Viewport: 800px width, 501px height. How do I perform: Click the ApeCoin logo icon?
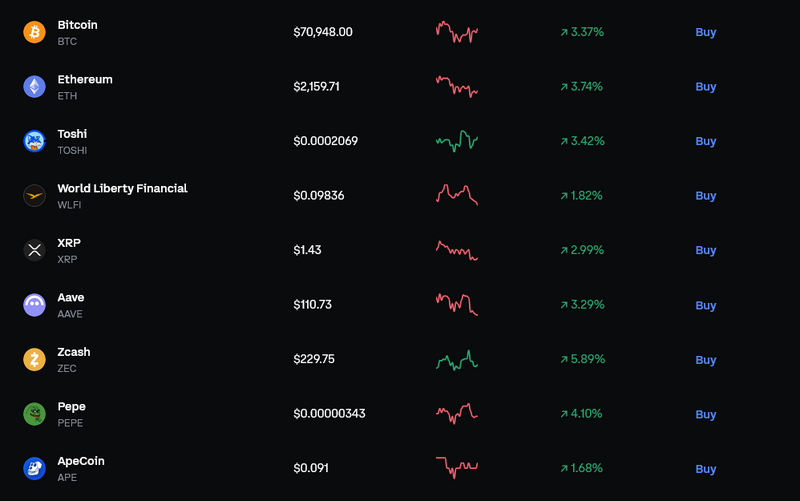[x=35, y=469]
